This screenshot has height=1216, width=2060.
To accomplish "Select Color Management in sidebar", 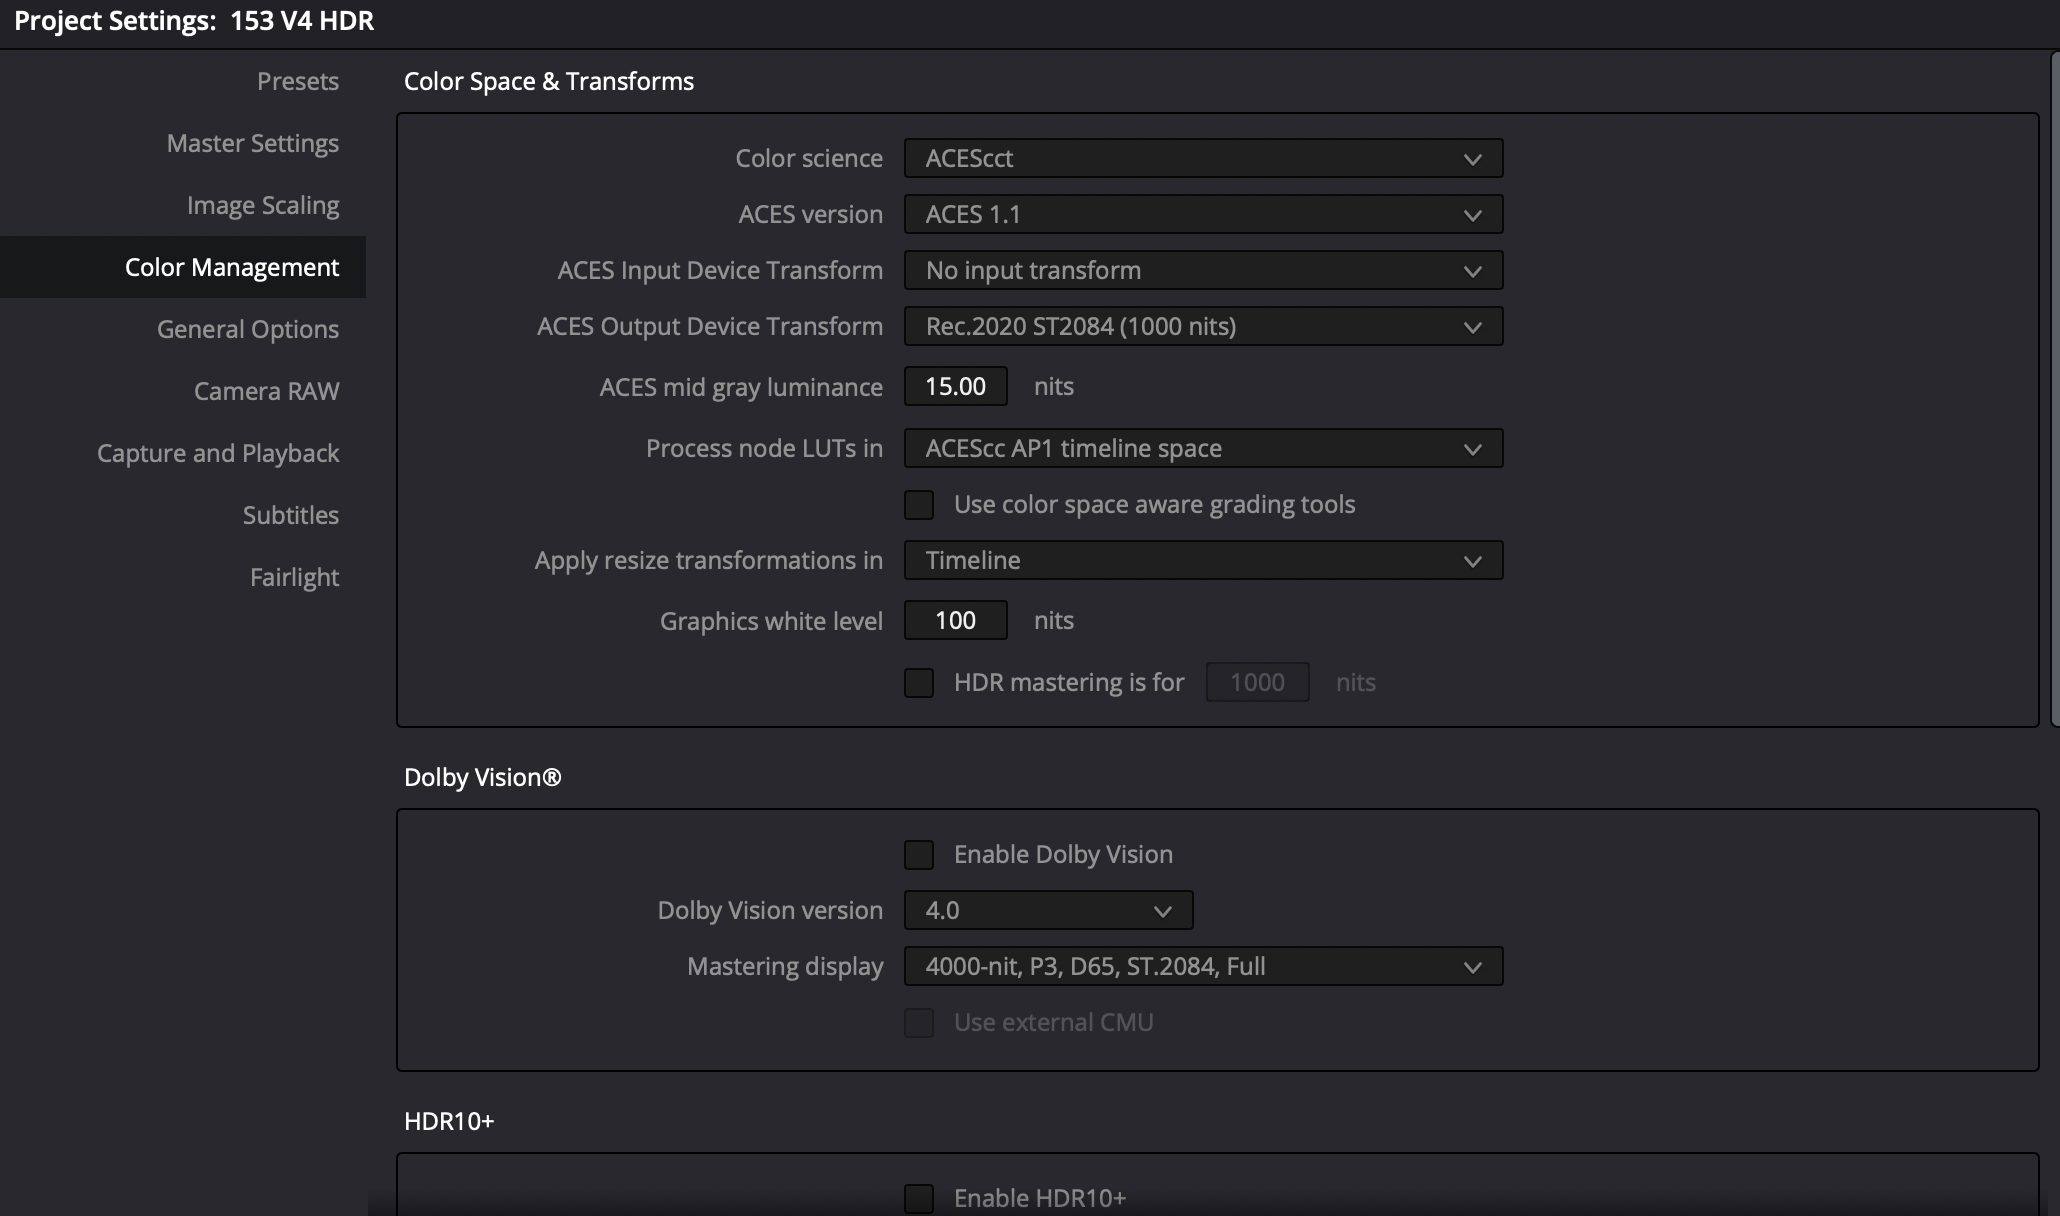I will point(183,267).
